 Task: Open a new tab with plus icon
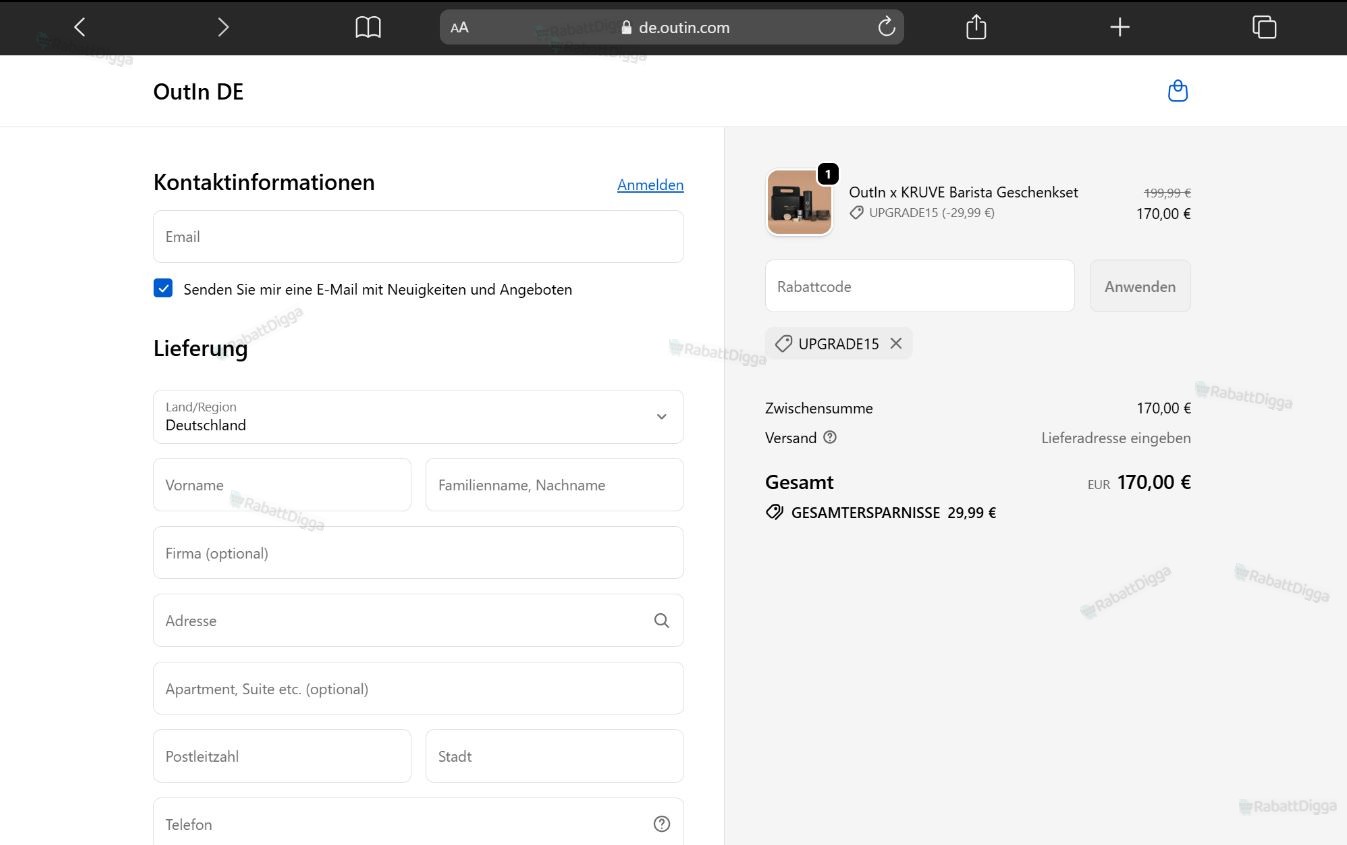tap(1120, 27)
